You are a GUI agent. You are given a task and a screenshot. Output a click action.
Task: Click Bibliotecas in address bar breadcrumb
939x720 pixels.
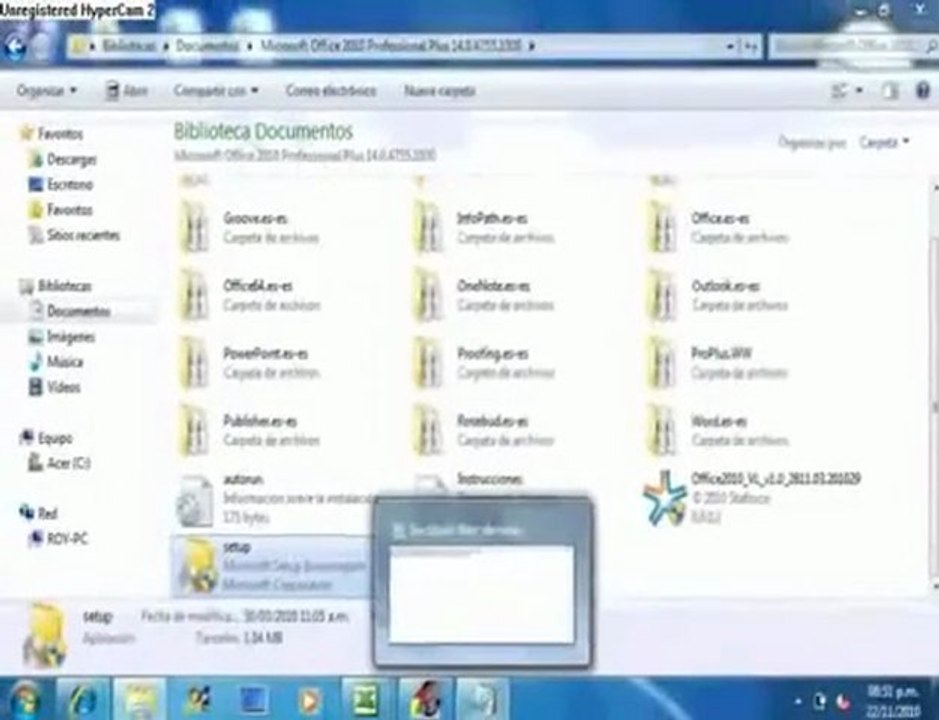tap(129, 46)
